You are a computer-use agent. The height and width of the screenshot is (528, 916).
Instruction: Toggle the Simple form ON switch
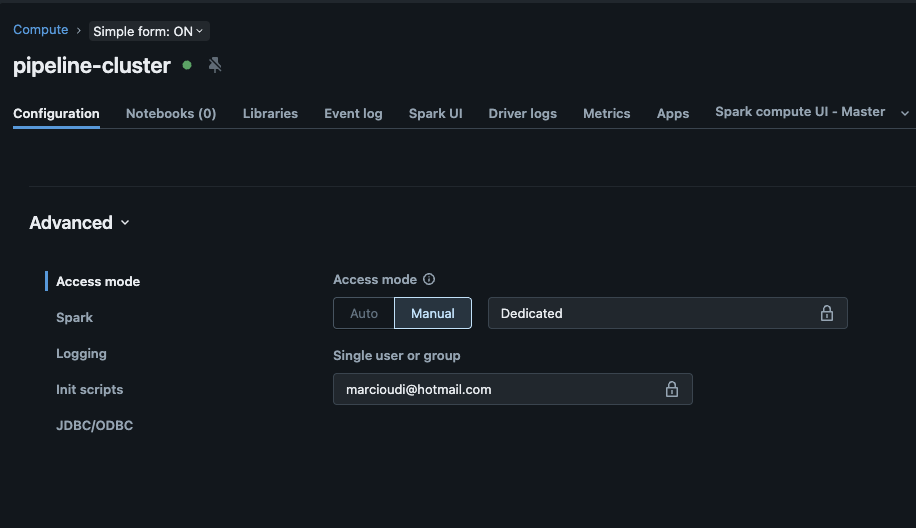click(x=148, y=31)
